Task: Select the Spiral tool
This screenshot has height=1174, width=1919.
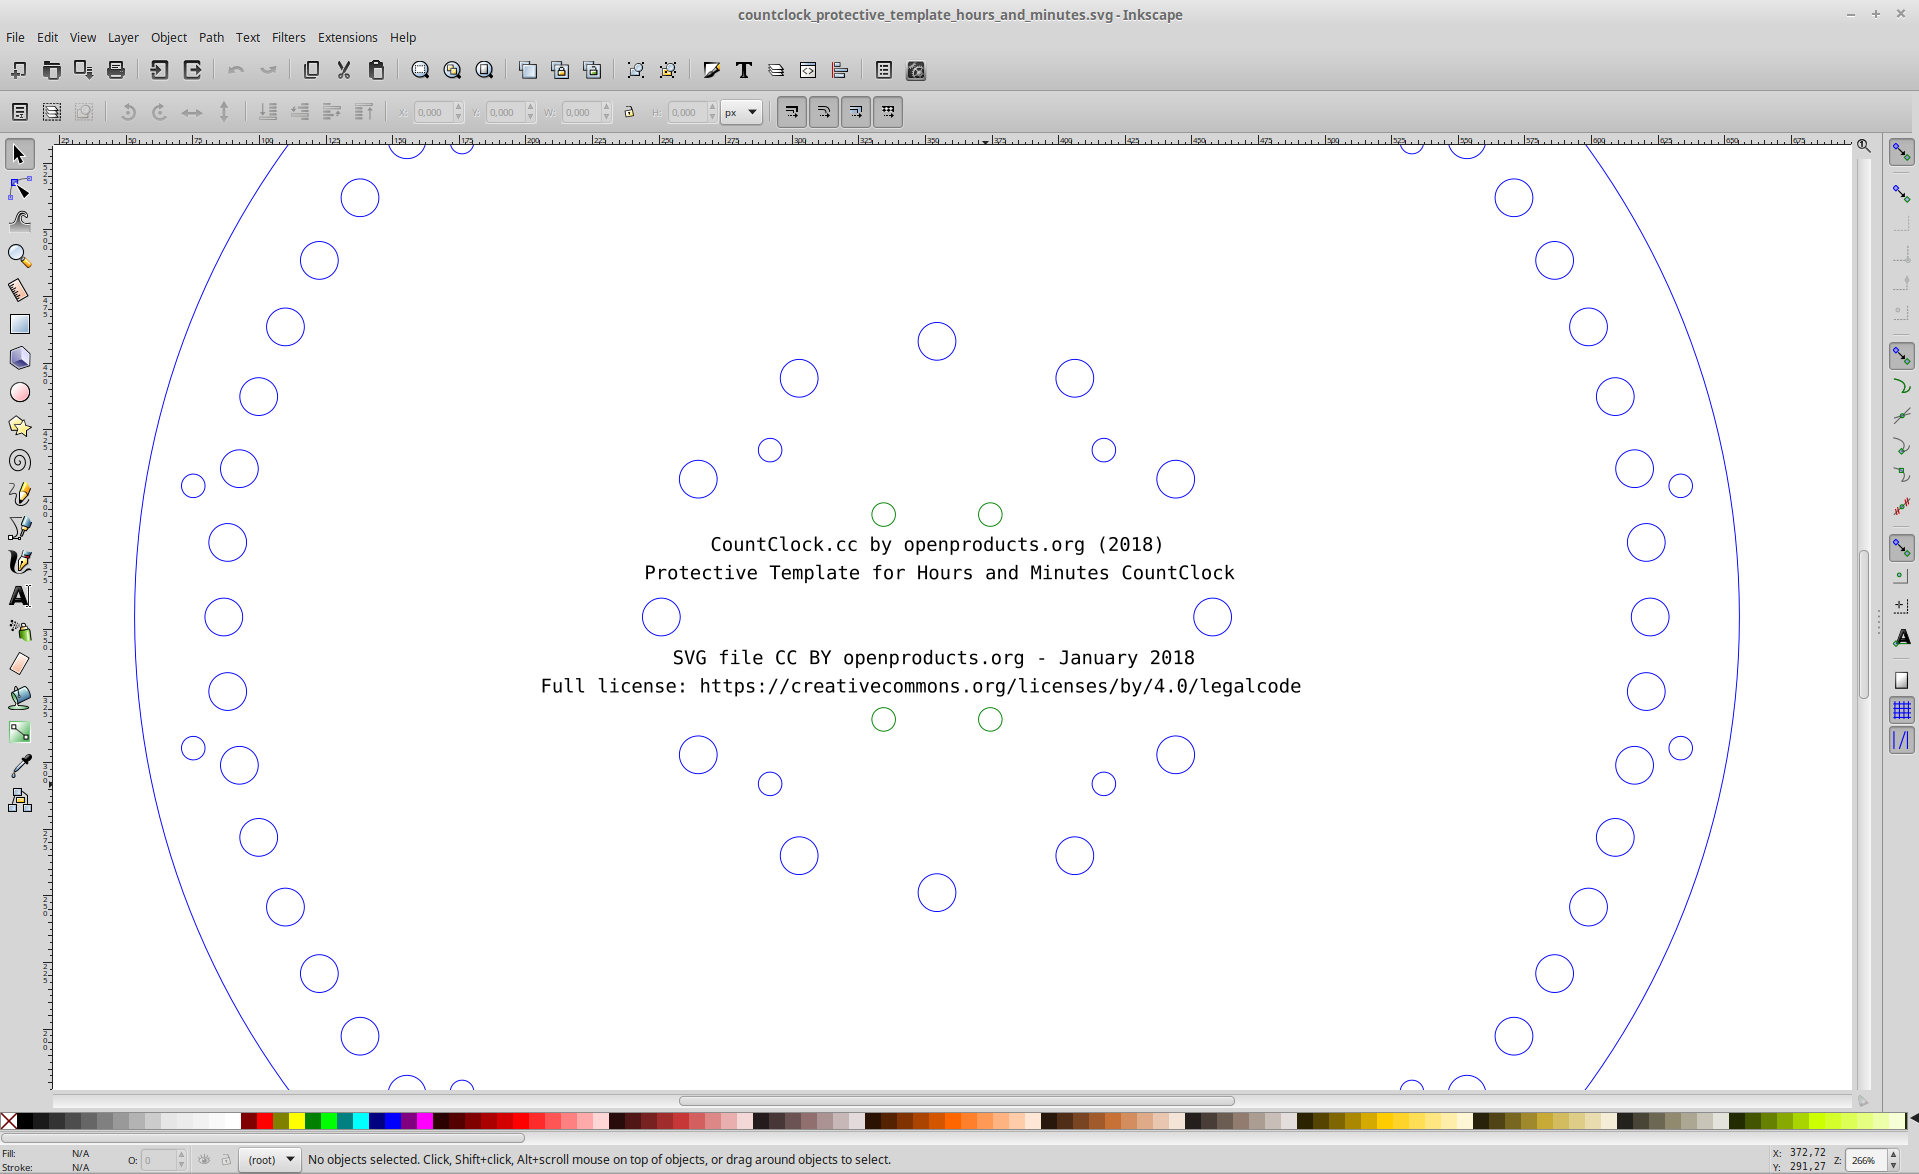Action: click(19, 460)
